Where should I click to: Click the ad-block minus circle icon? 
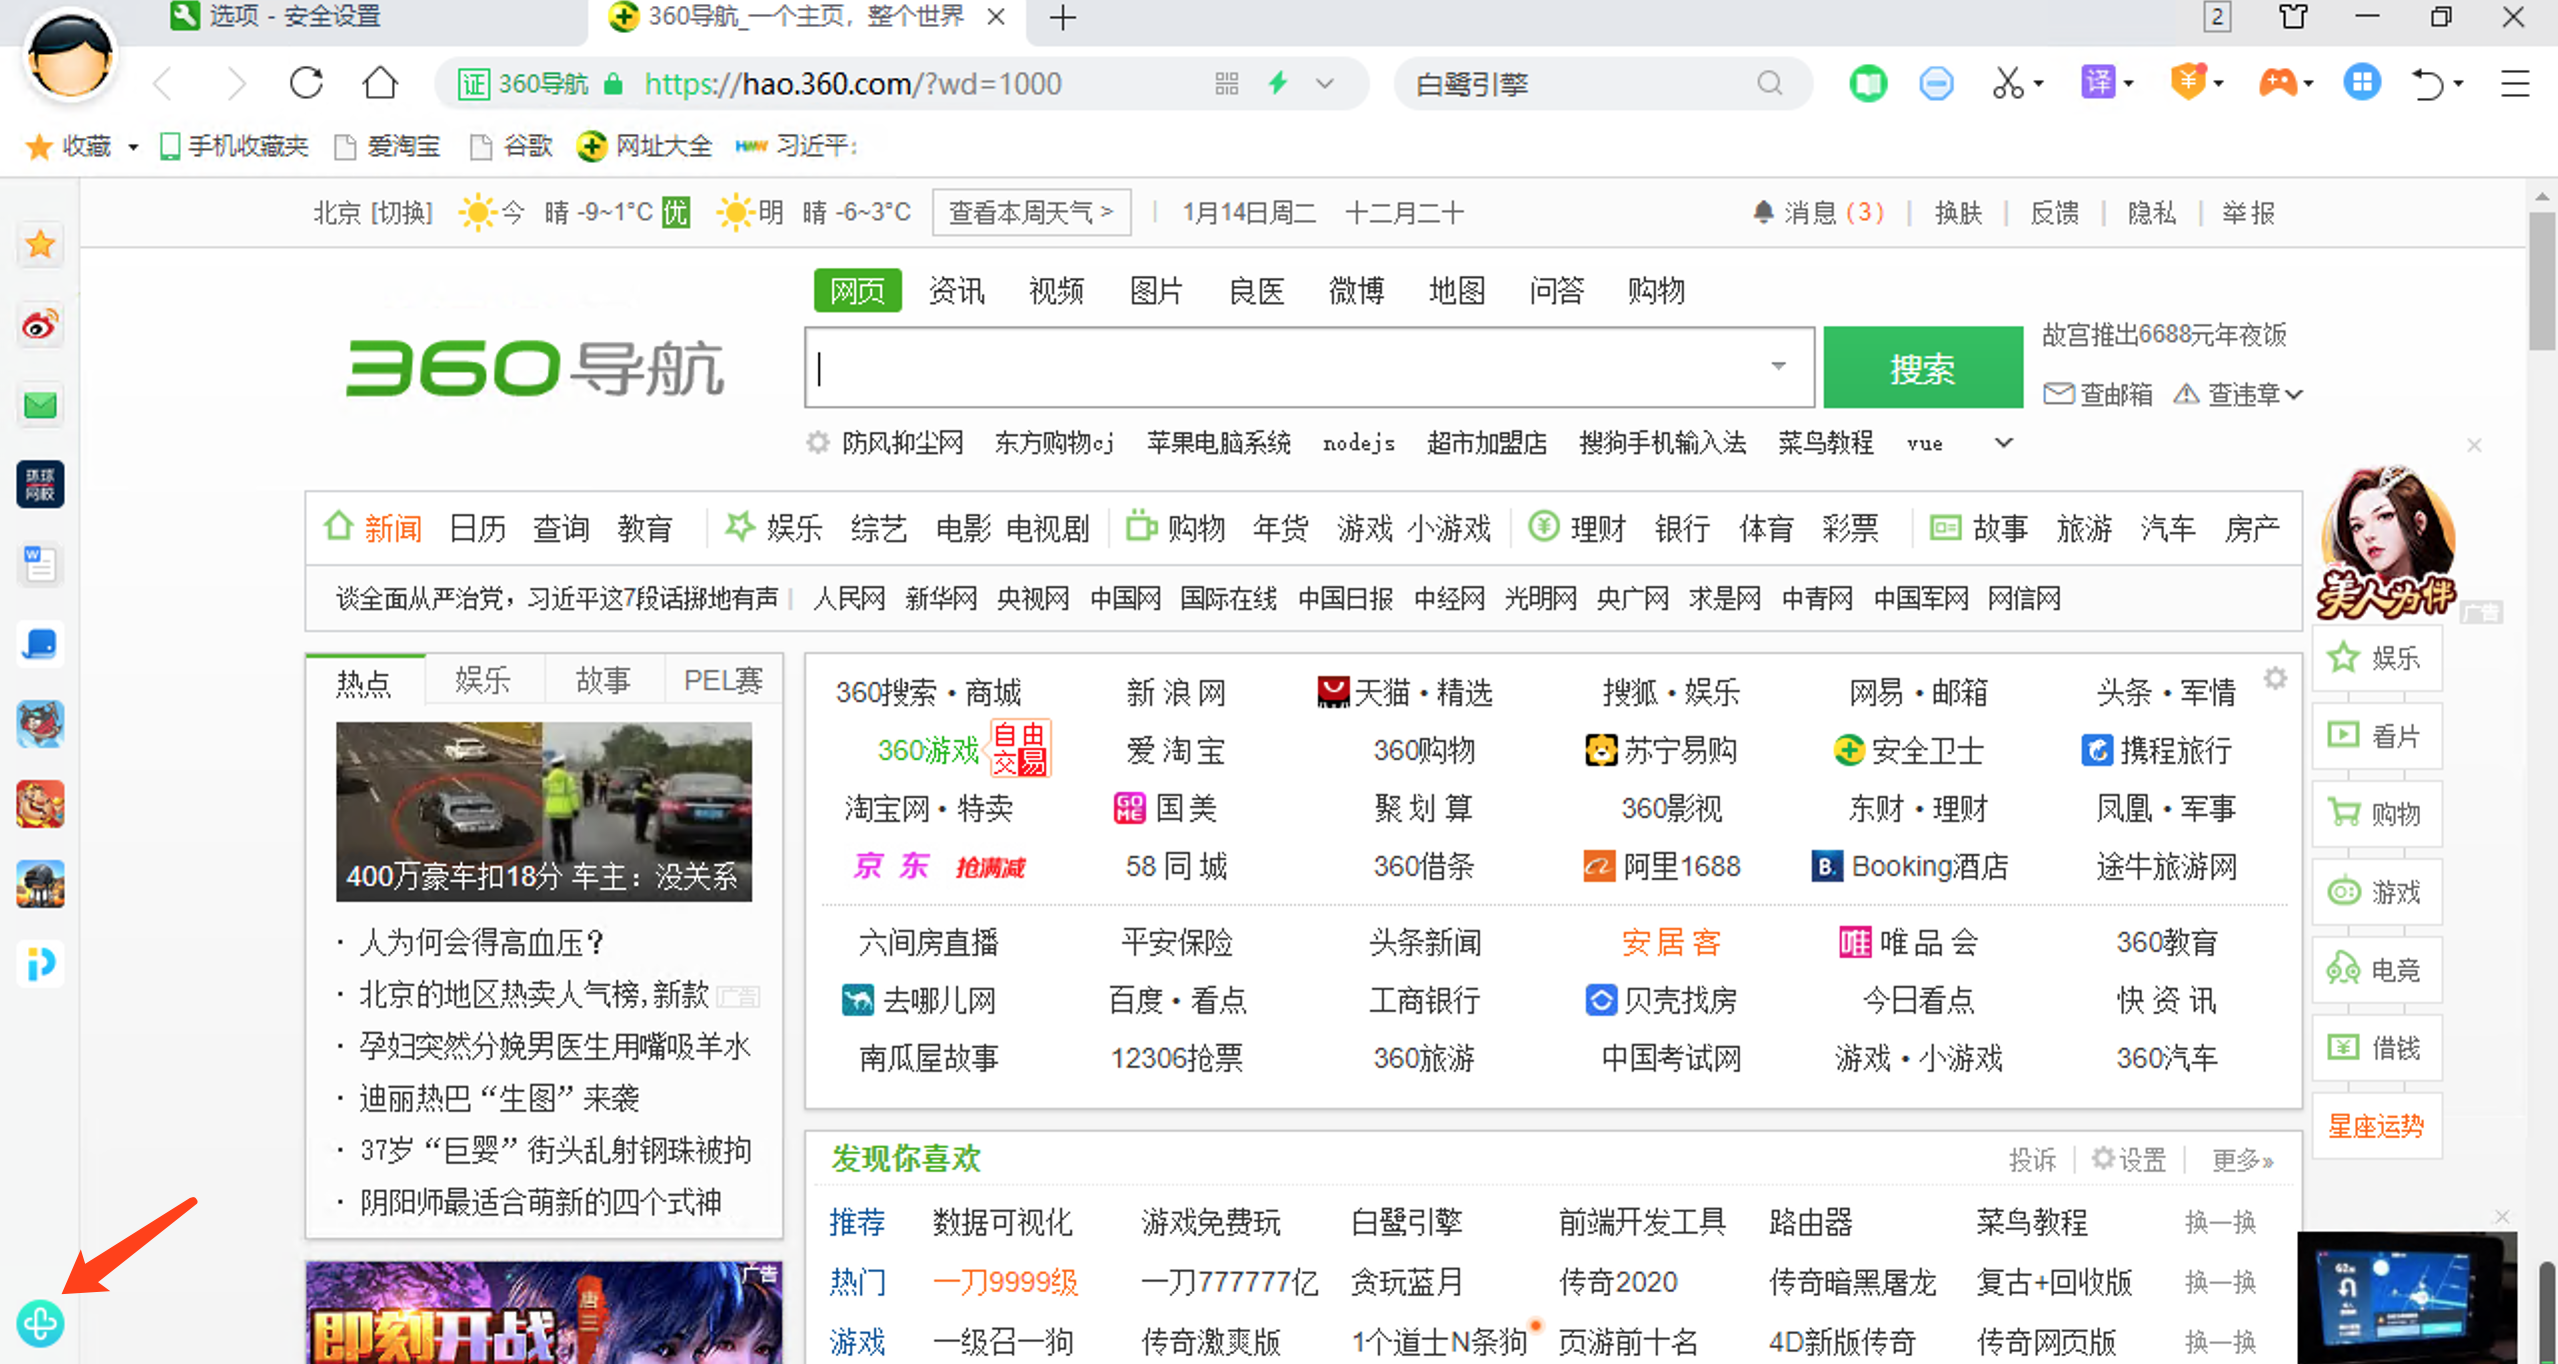click(1936, 83)
